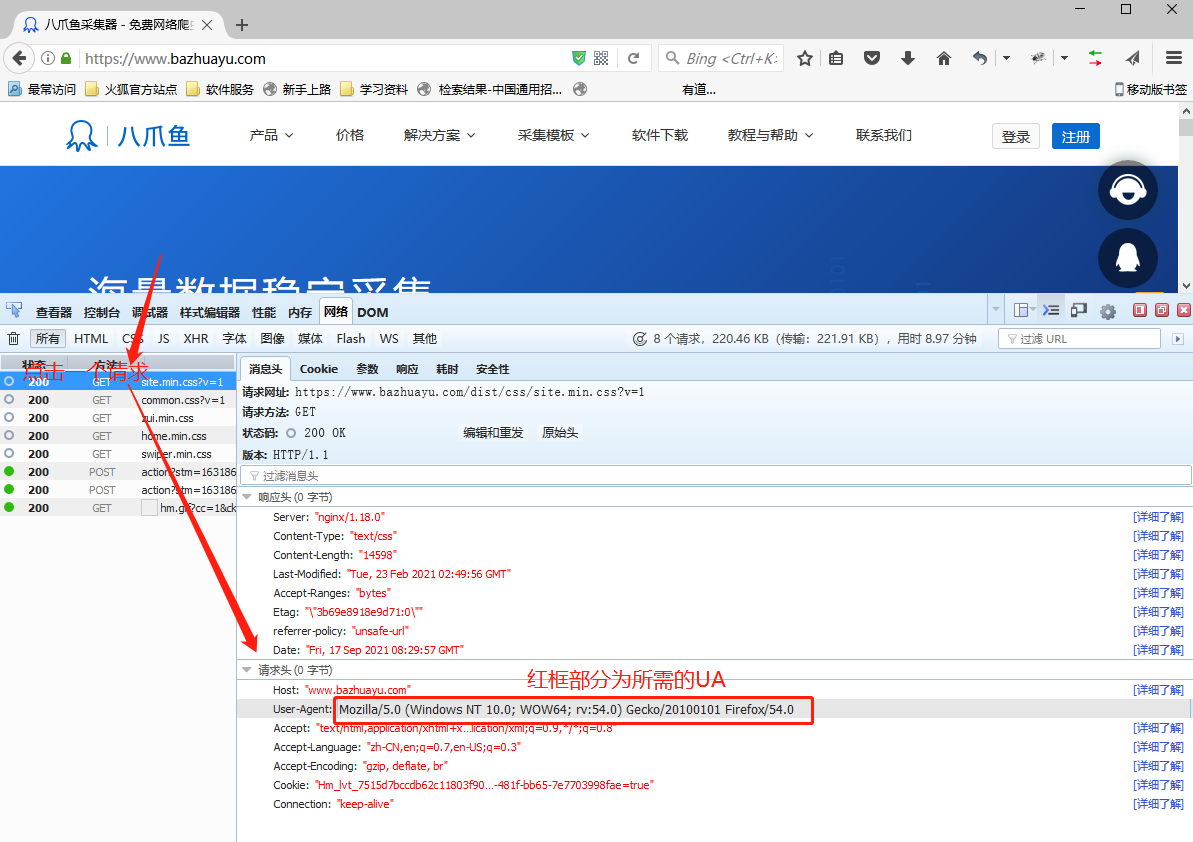Collapse the 请求头 request headers section
Screen dimensions: 1193x842
[247, 670]
